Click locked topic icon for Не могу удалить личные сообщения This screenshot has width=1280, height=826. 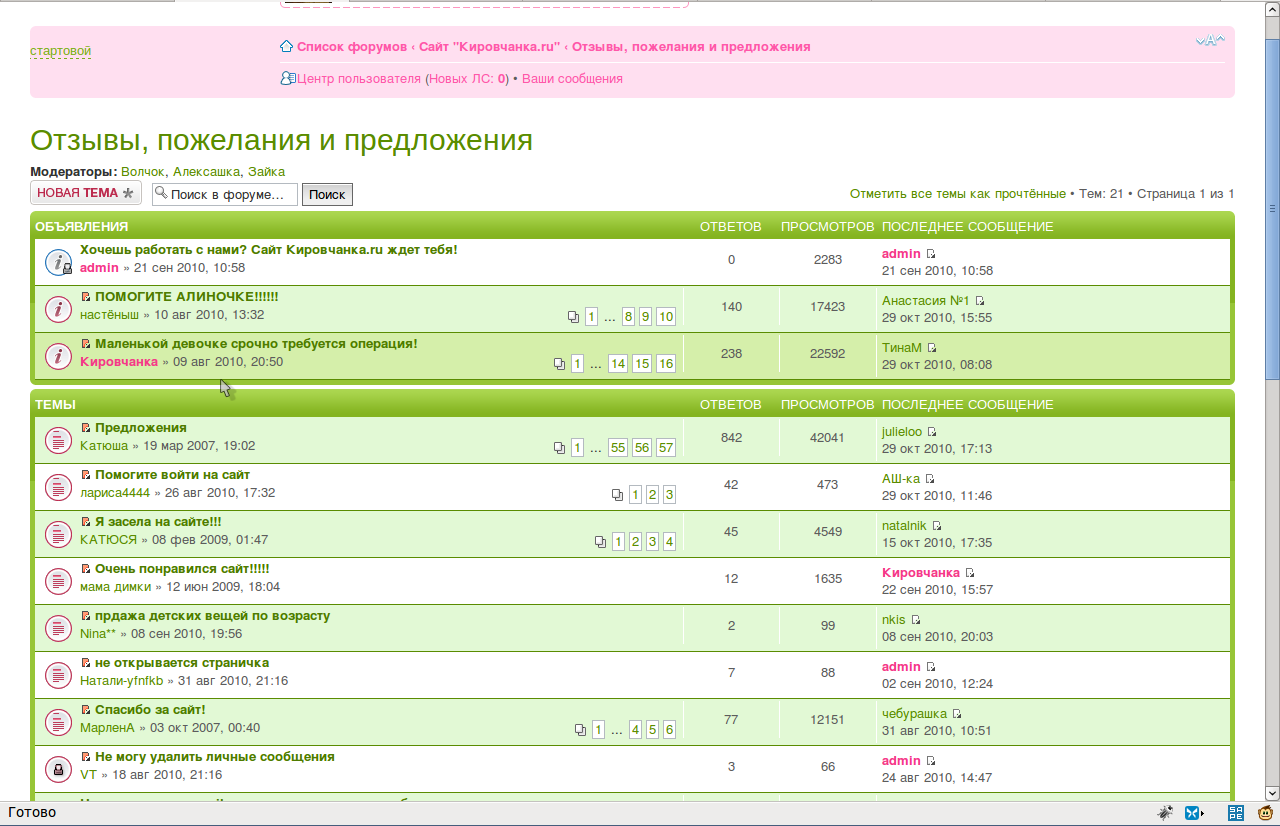[x=58, y=769]
